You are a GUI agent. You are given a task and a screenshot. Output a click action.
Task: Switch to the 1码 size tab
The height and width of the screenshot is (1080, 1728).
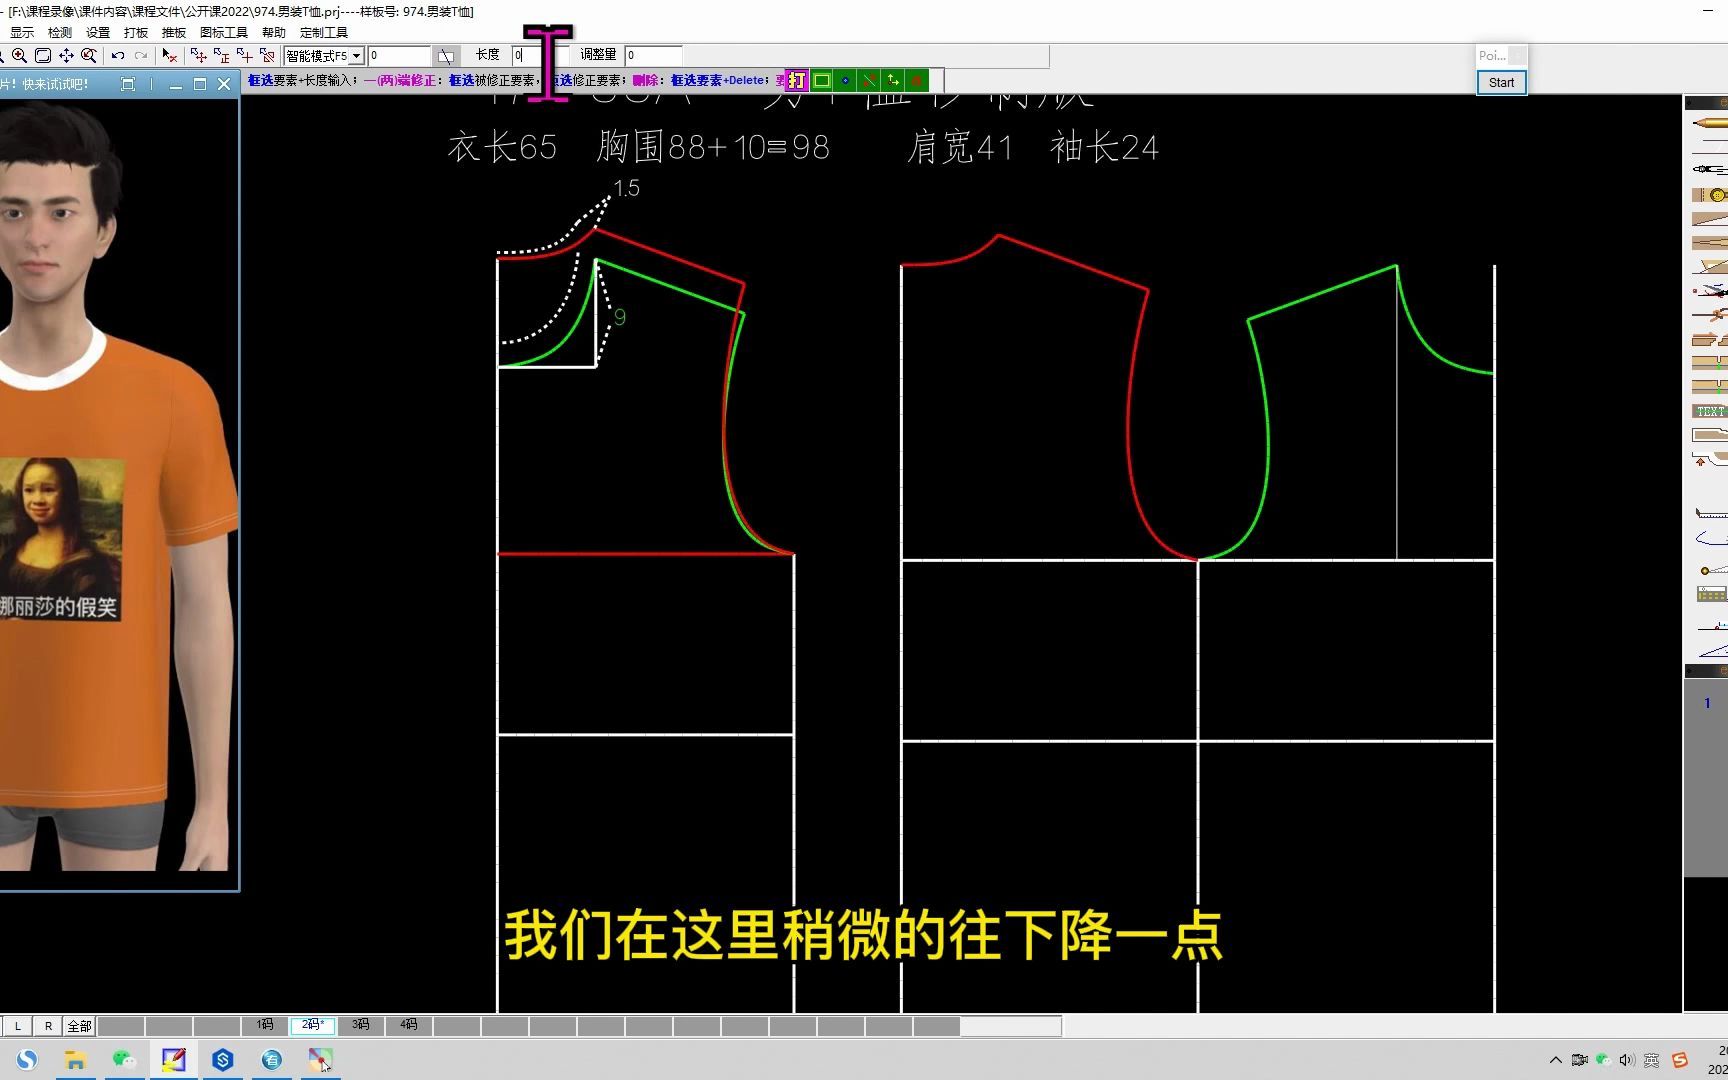[265, 1025]
